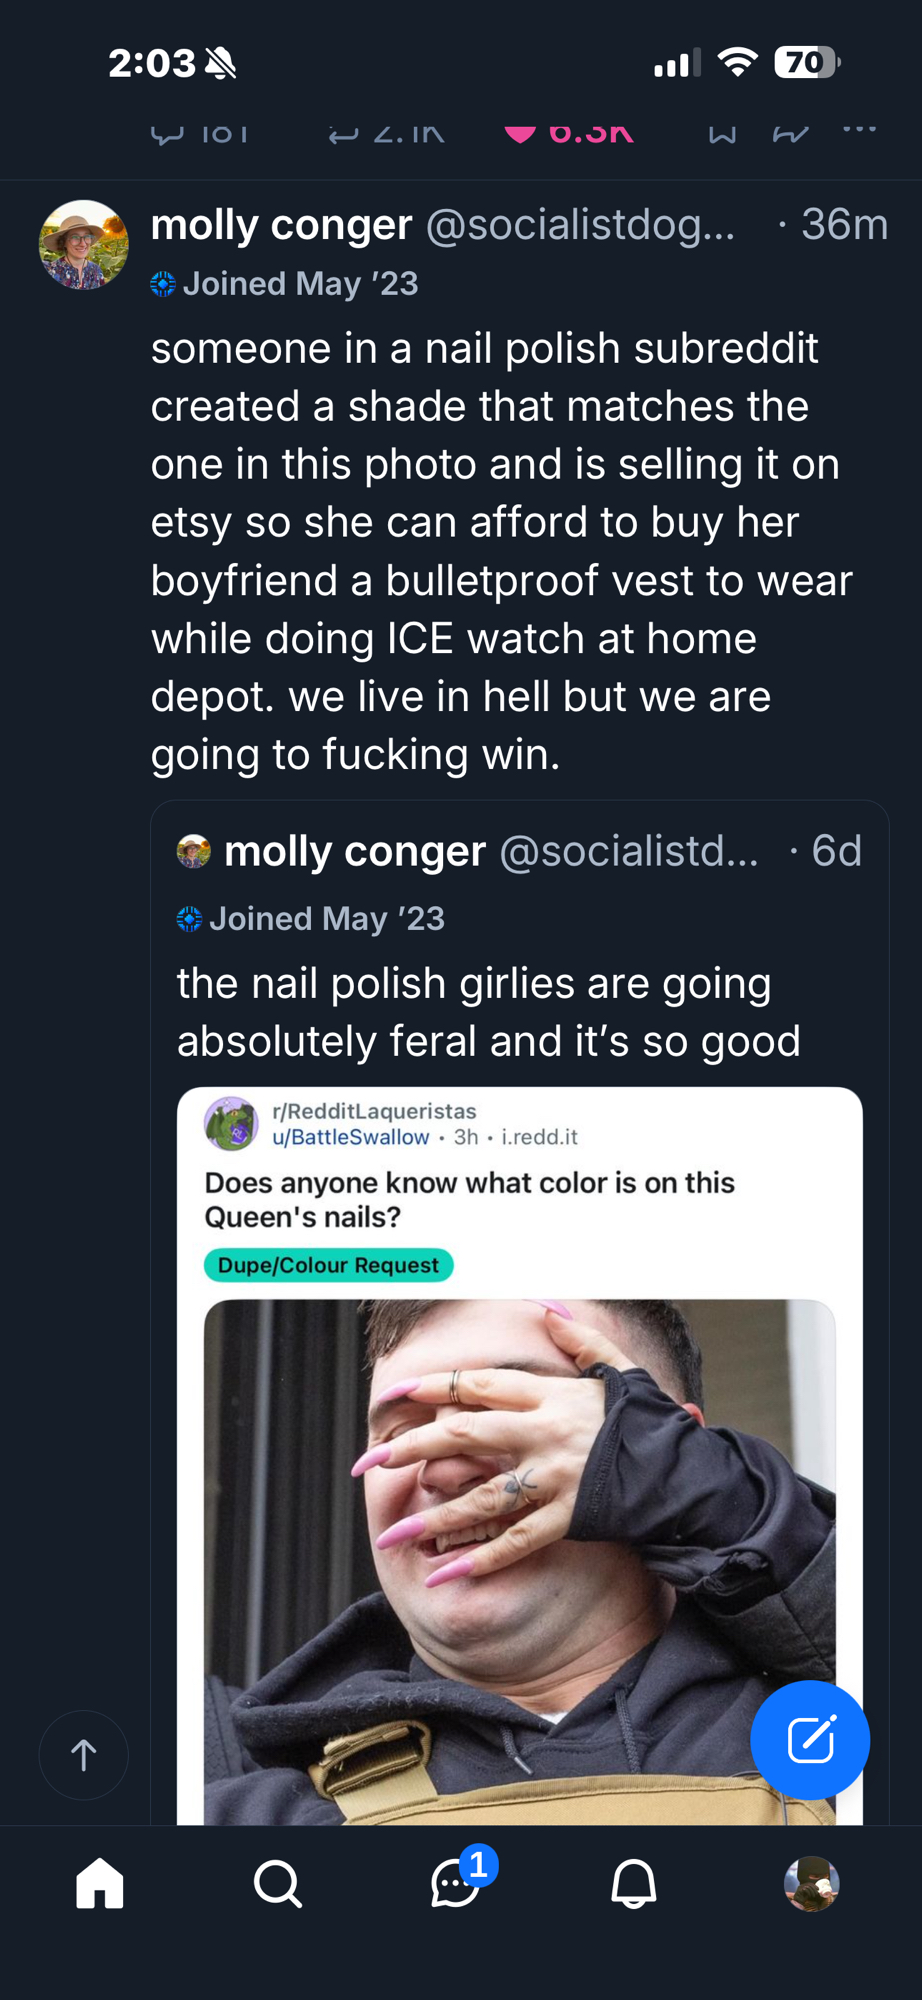Tap the blue compose new post button
922x2000 pixels.
[810, 1740]
